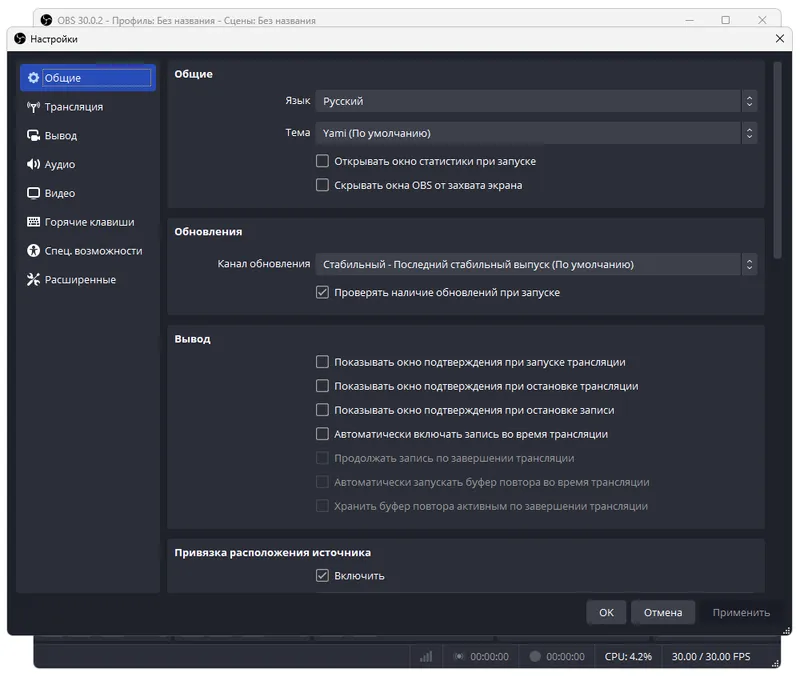Image resolution: width=800 pixels, height=677 pixels.
Task: Click the speaker icon beside Аудио
Action: 33,164
